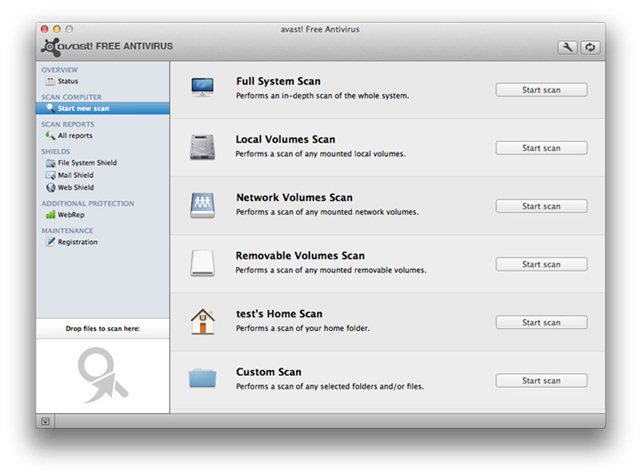Select Web Shield in sidebar
640x476 pixels.
75,187
